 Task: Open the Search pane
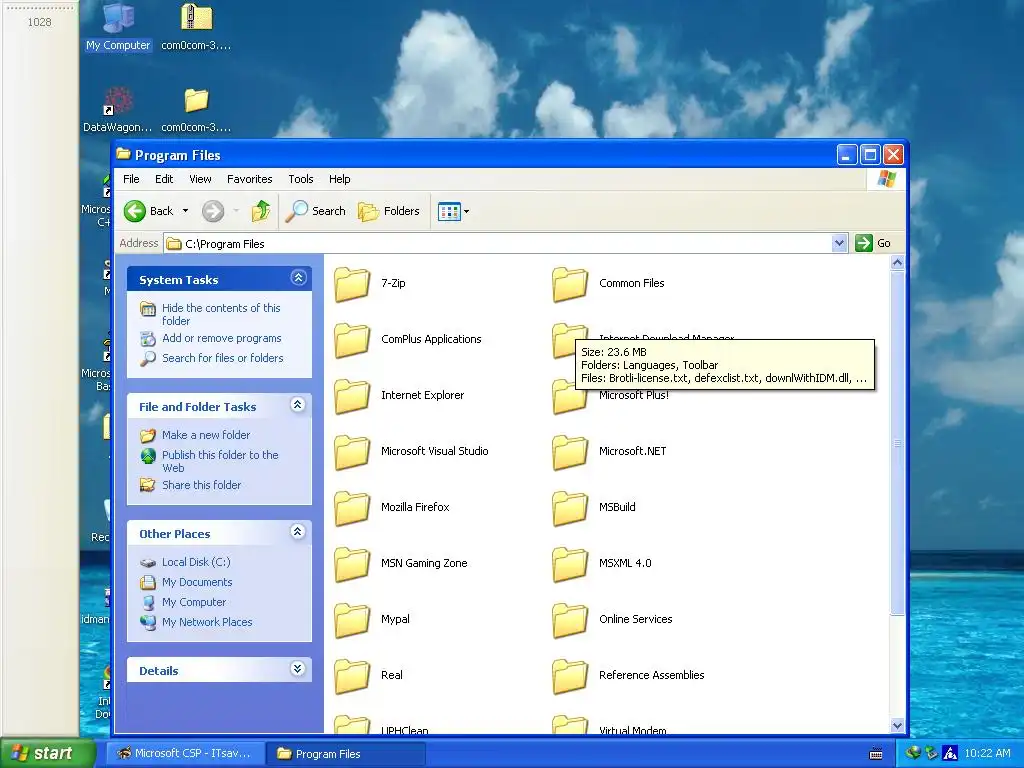click(x=315, y=211)
